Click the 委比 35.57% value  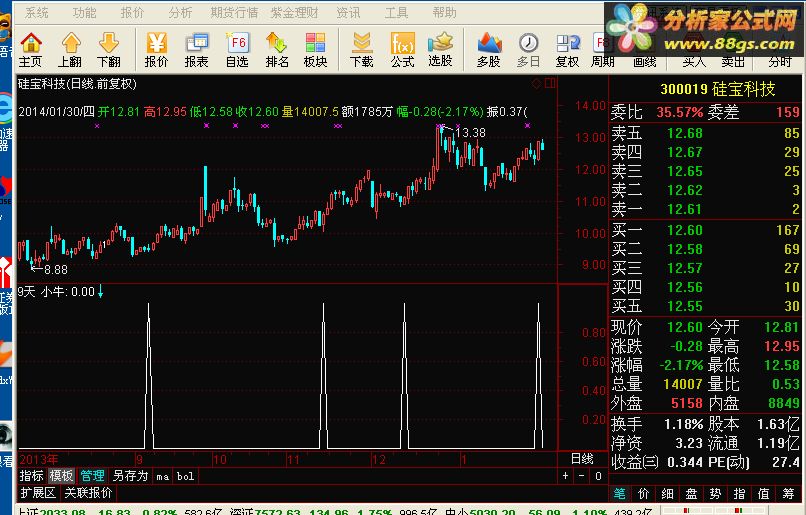pos(680,112)
